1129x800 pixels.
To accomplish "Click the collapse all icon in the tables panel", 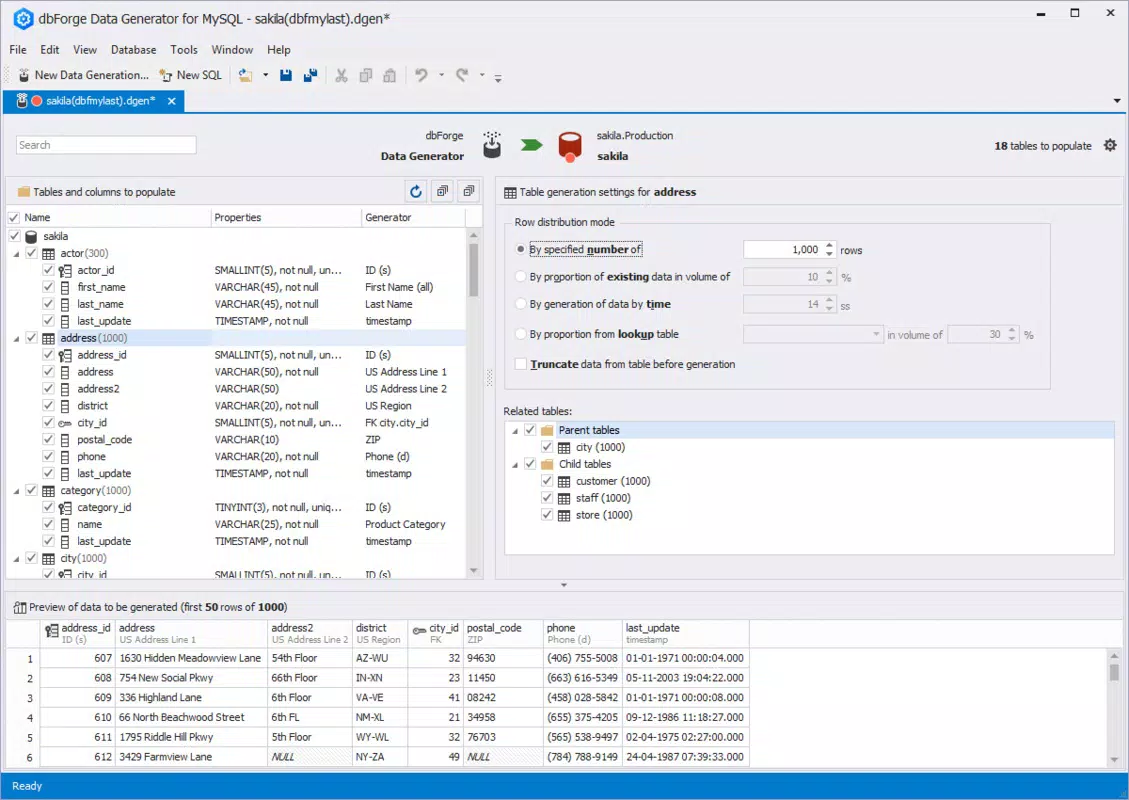I will click(x=469, y=192).
